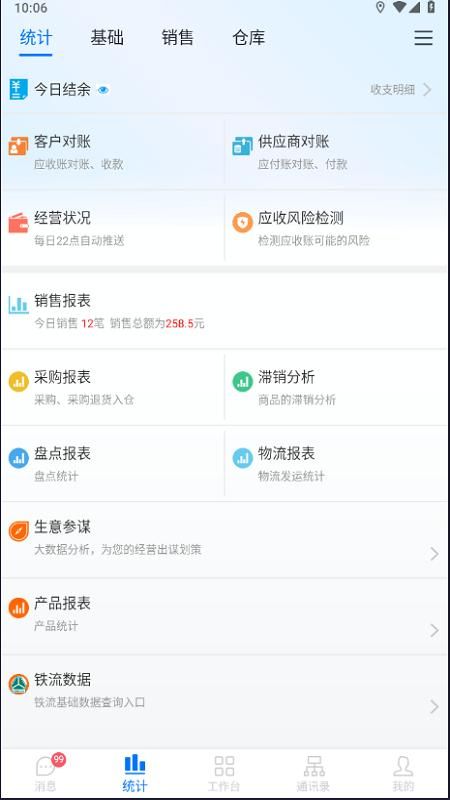Screen dimensions: 450x800
Task: Tap the 铁流数据 logo icon
Action: click(x=18, y=684)
